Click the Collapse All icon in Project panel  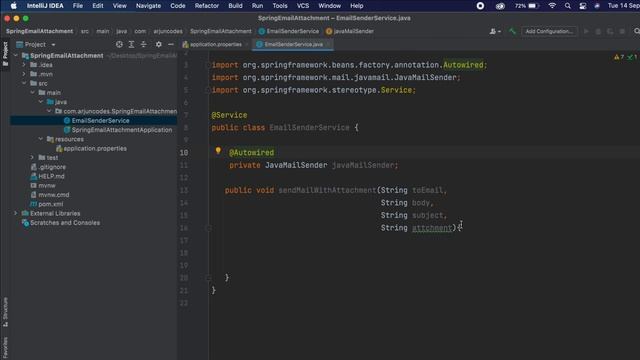pyautogui.click(x=144, y=44)
